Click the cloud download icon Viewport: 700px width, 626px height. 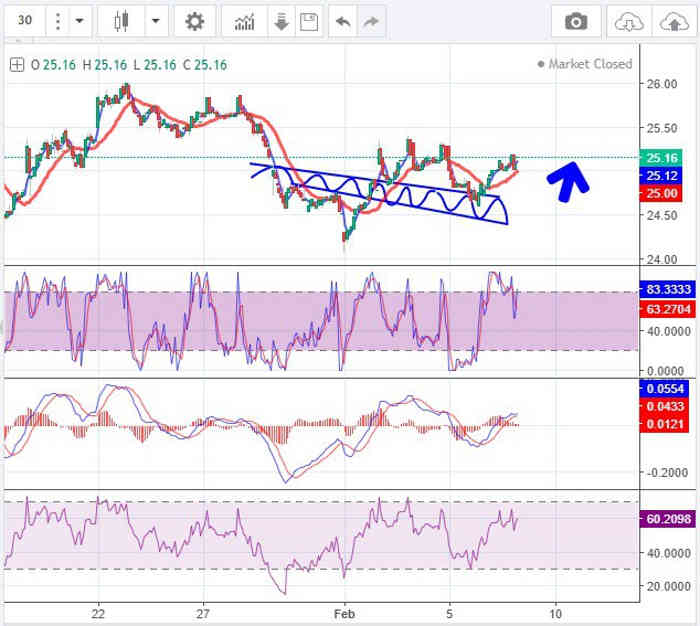[x=628, y=21]
